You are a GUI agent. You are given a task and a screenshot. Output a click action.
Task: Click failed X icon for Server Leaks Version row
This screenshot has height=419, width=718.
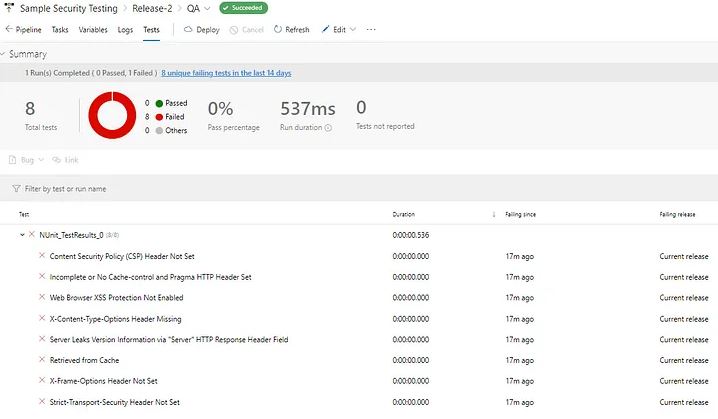tap(42, 339)
